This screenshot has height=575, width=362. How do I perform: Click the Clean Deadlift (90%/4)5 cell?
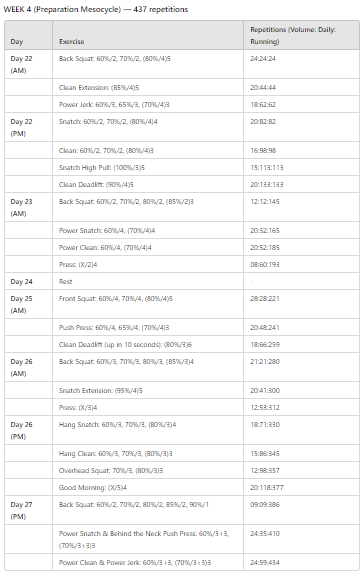point(148,184)
